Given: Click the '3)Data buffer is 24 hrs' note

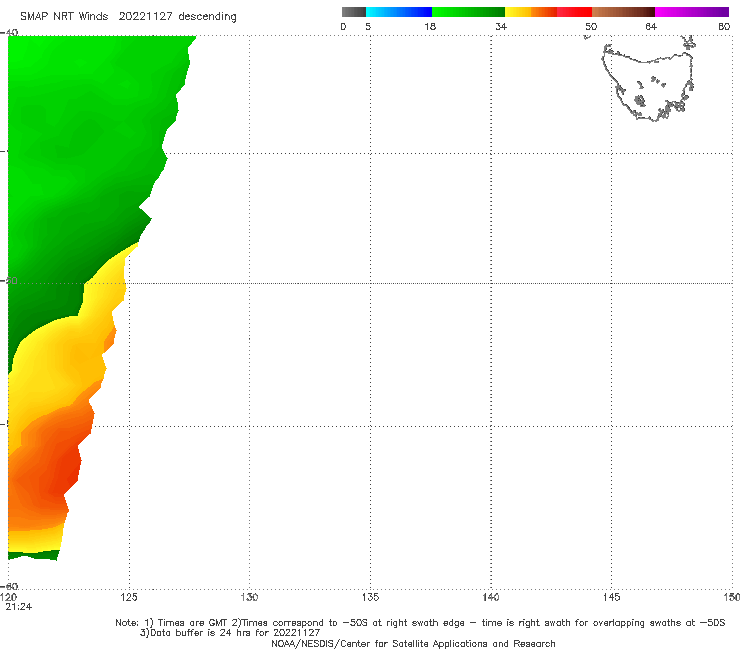Looking at the screenshot, I should [230, 633].
